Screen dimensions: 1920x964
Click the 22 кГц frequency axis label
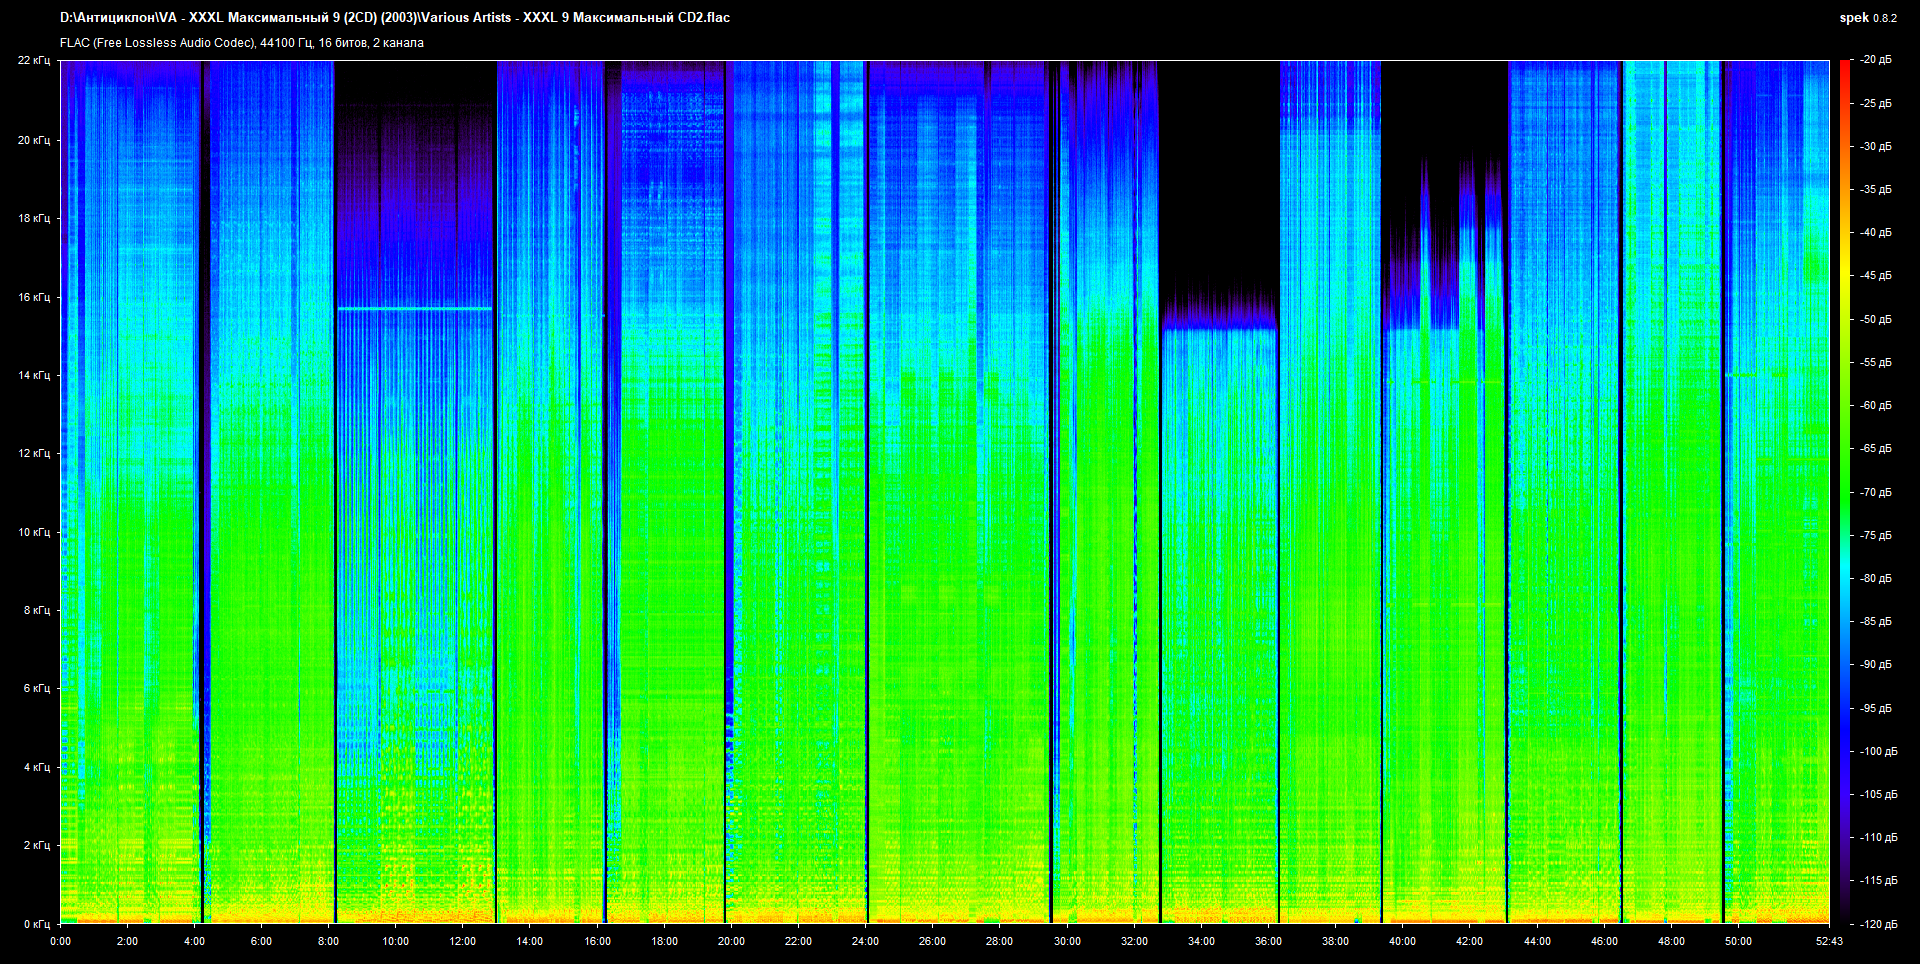click(x=34, y=60)
